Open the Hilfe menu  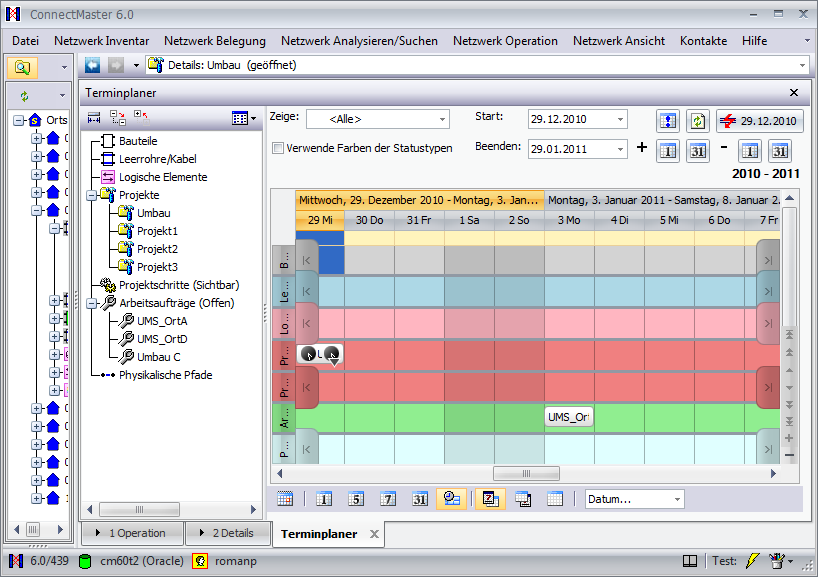(x=755, y=41)
